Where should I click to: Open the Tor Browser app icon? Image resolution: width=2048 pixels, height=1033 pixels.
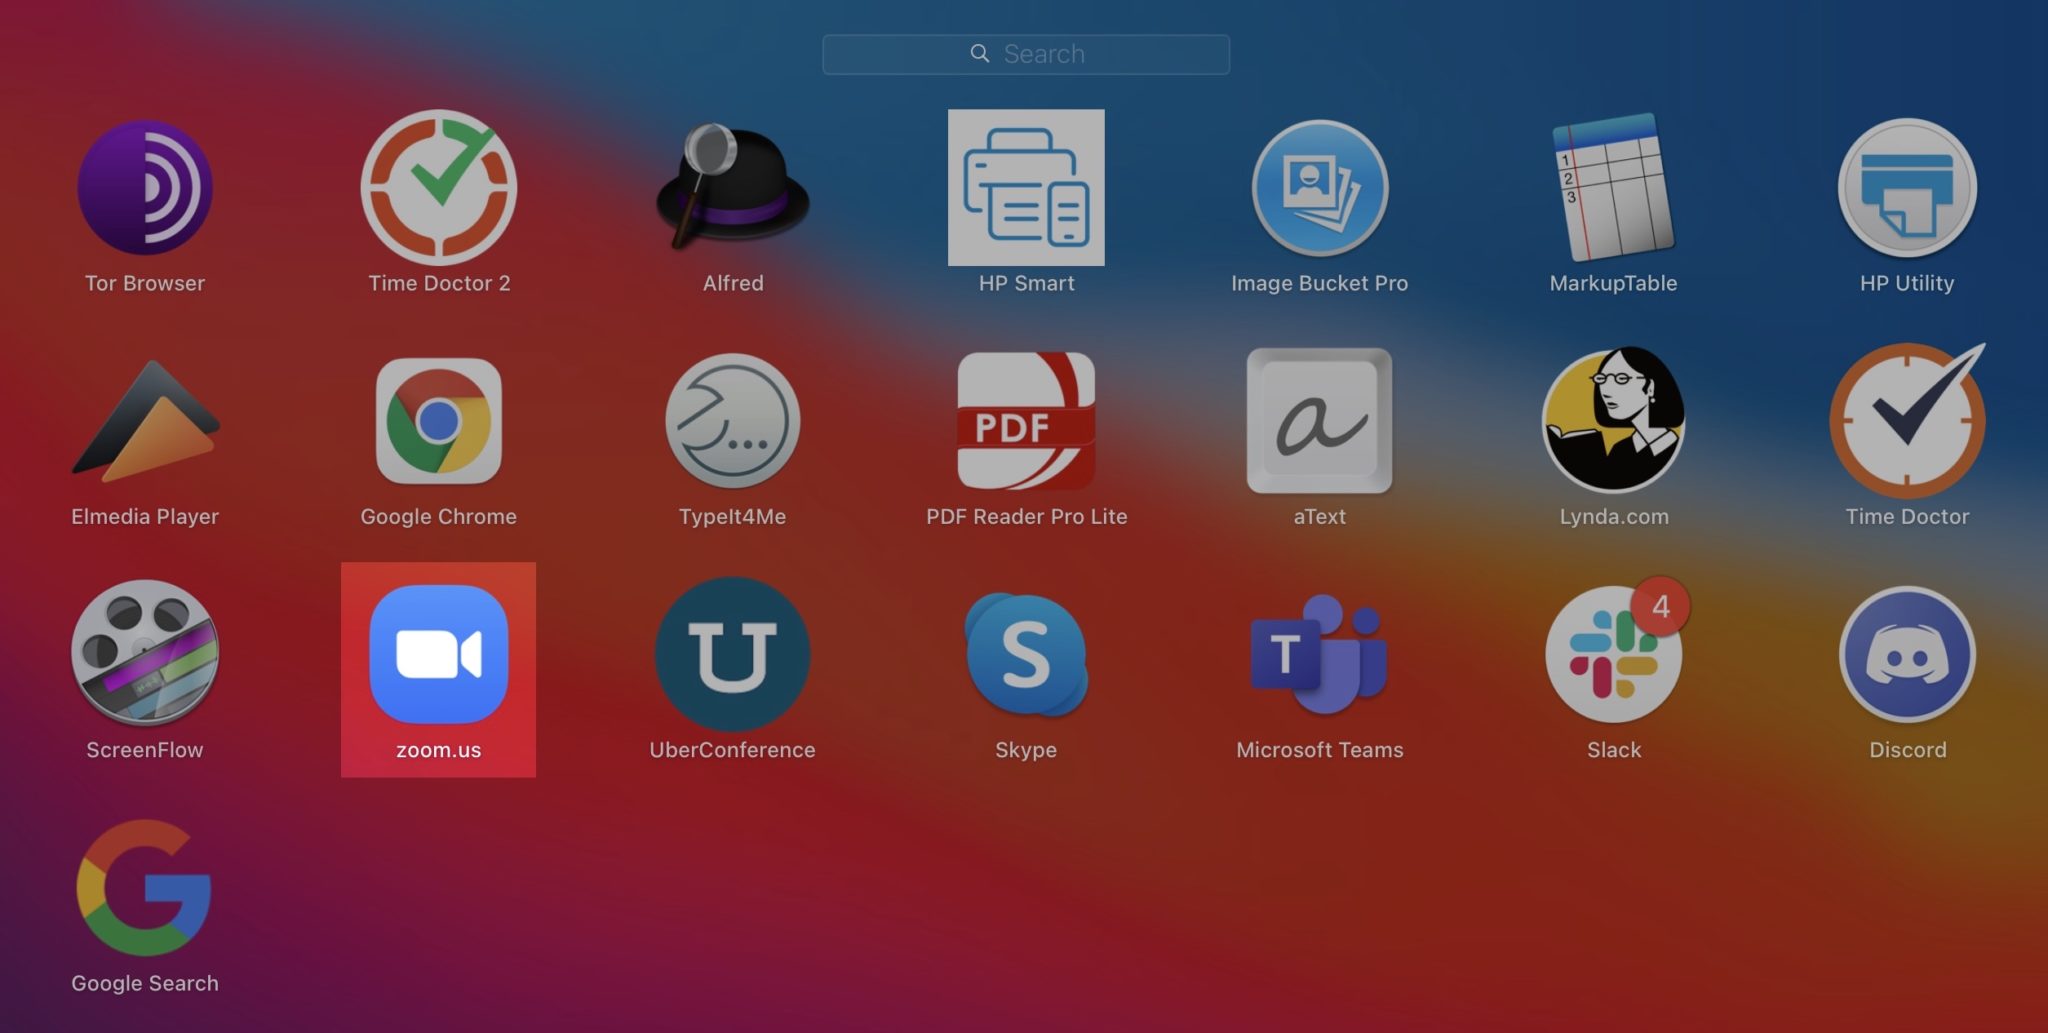coord(145,187)
